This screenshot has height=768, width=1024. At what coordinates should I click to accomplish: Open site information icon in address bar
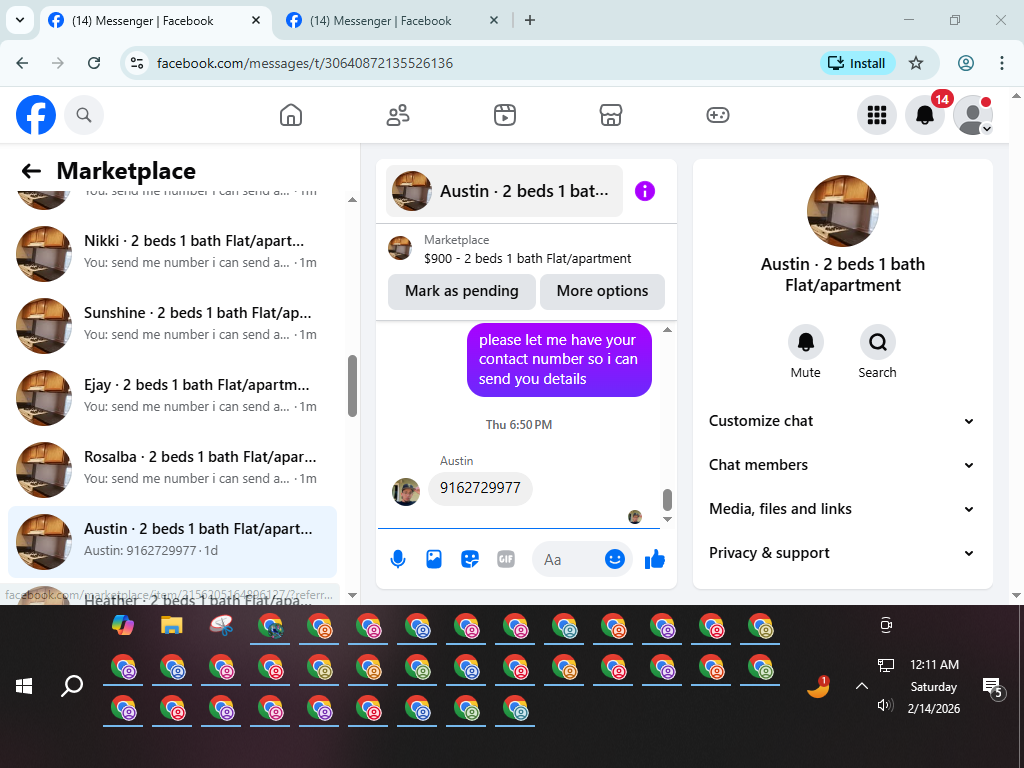pyautogui.click(x=136, y=63)
